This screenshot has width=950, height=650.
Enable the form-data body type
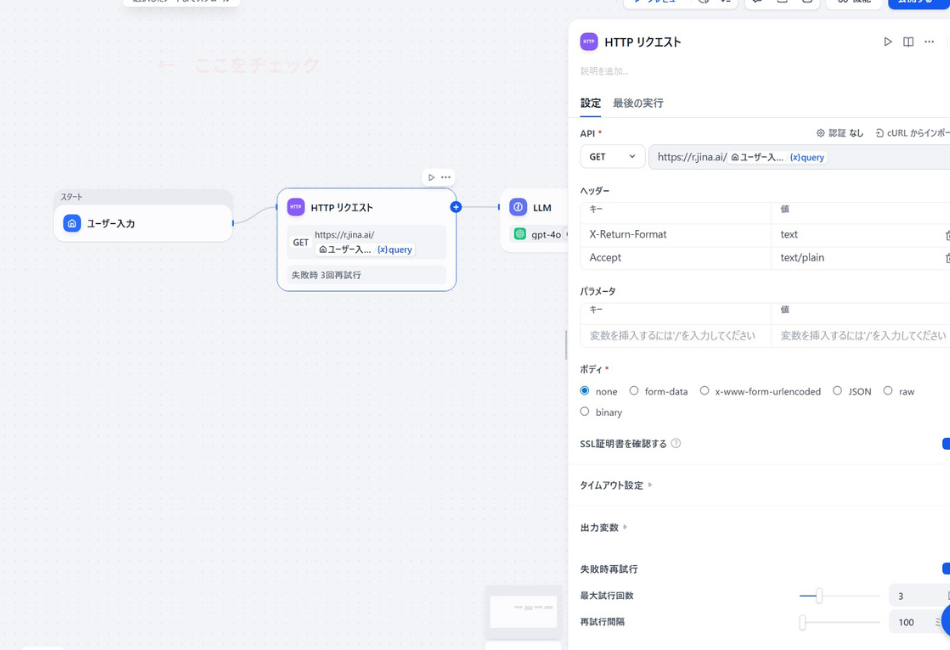633,391
